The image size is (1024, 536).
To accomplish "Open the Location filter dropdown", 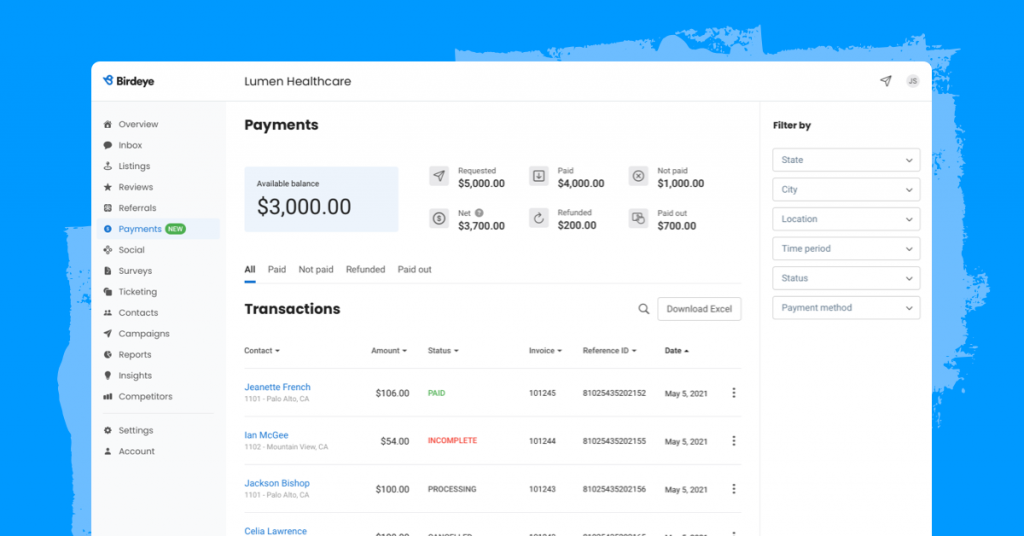I will [846, 219].
